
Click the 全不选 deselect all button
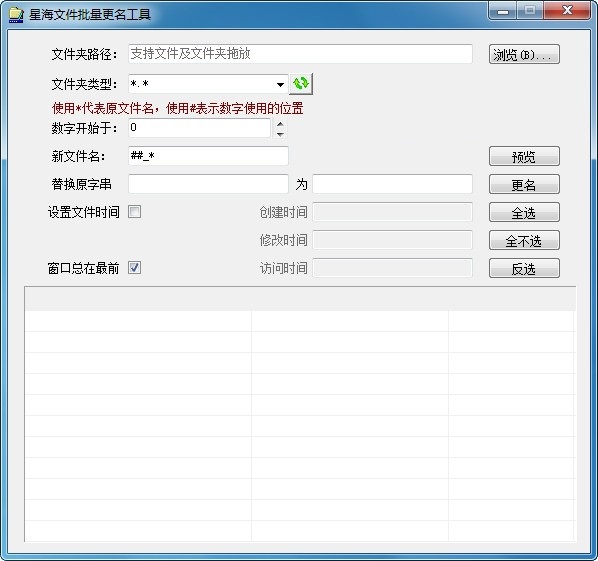pos(524,241)
